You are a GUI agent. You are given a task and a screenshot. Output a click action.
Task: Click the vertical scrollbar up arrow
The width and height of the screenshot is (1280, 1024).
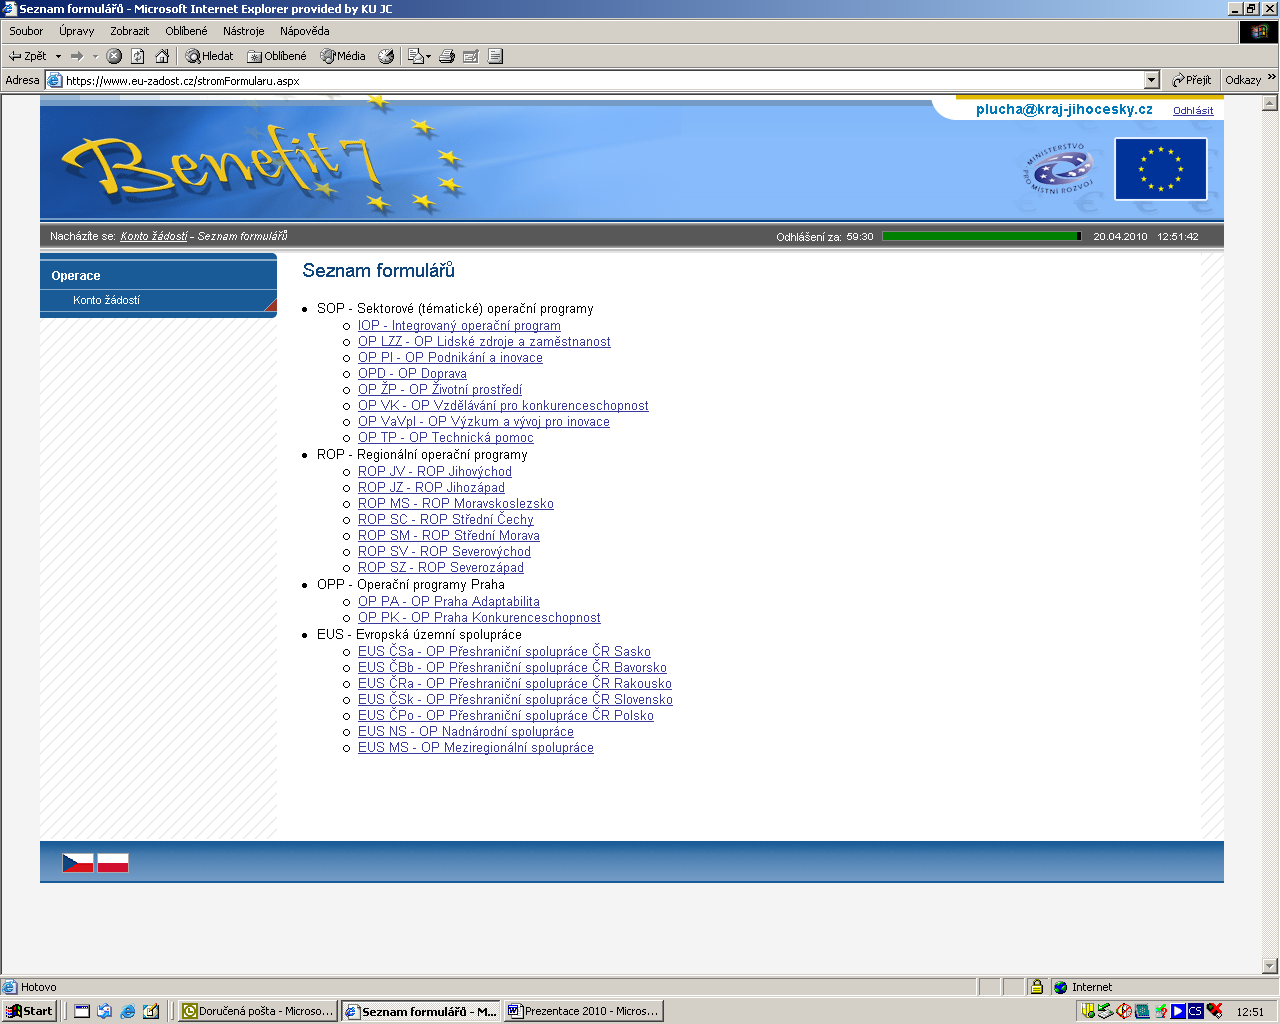[1270, 103]
